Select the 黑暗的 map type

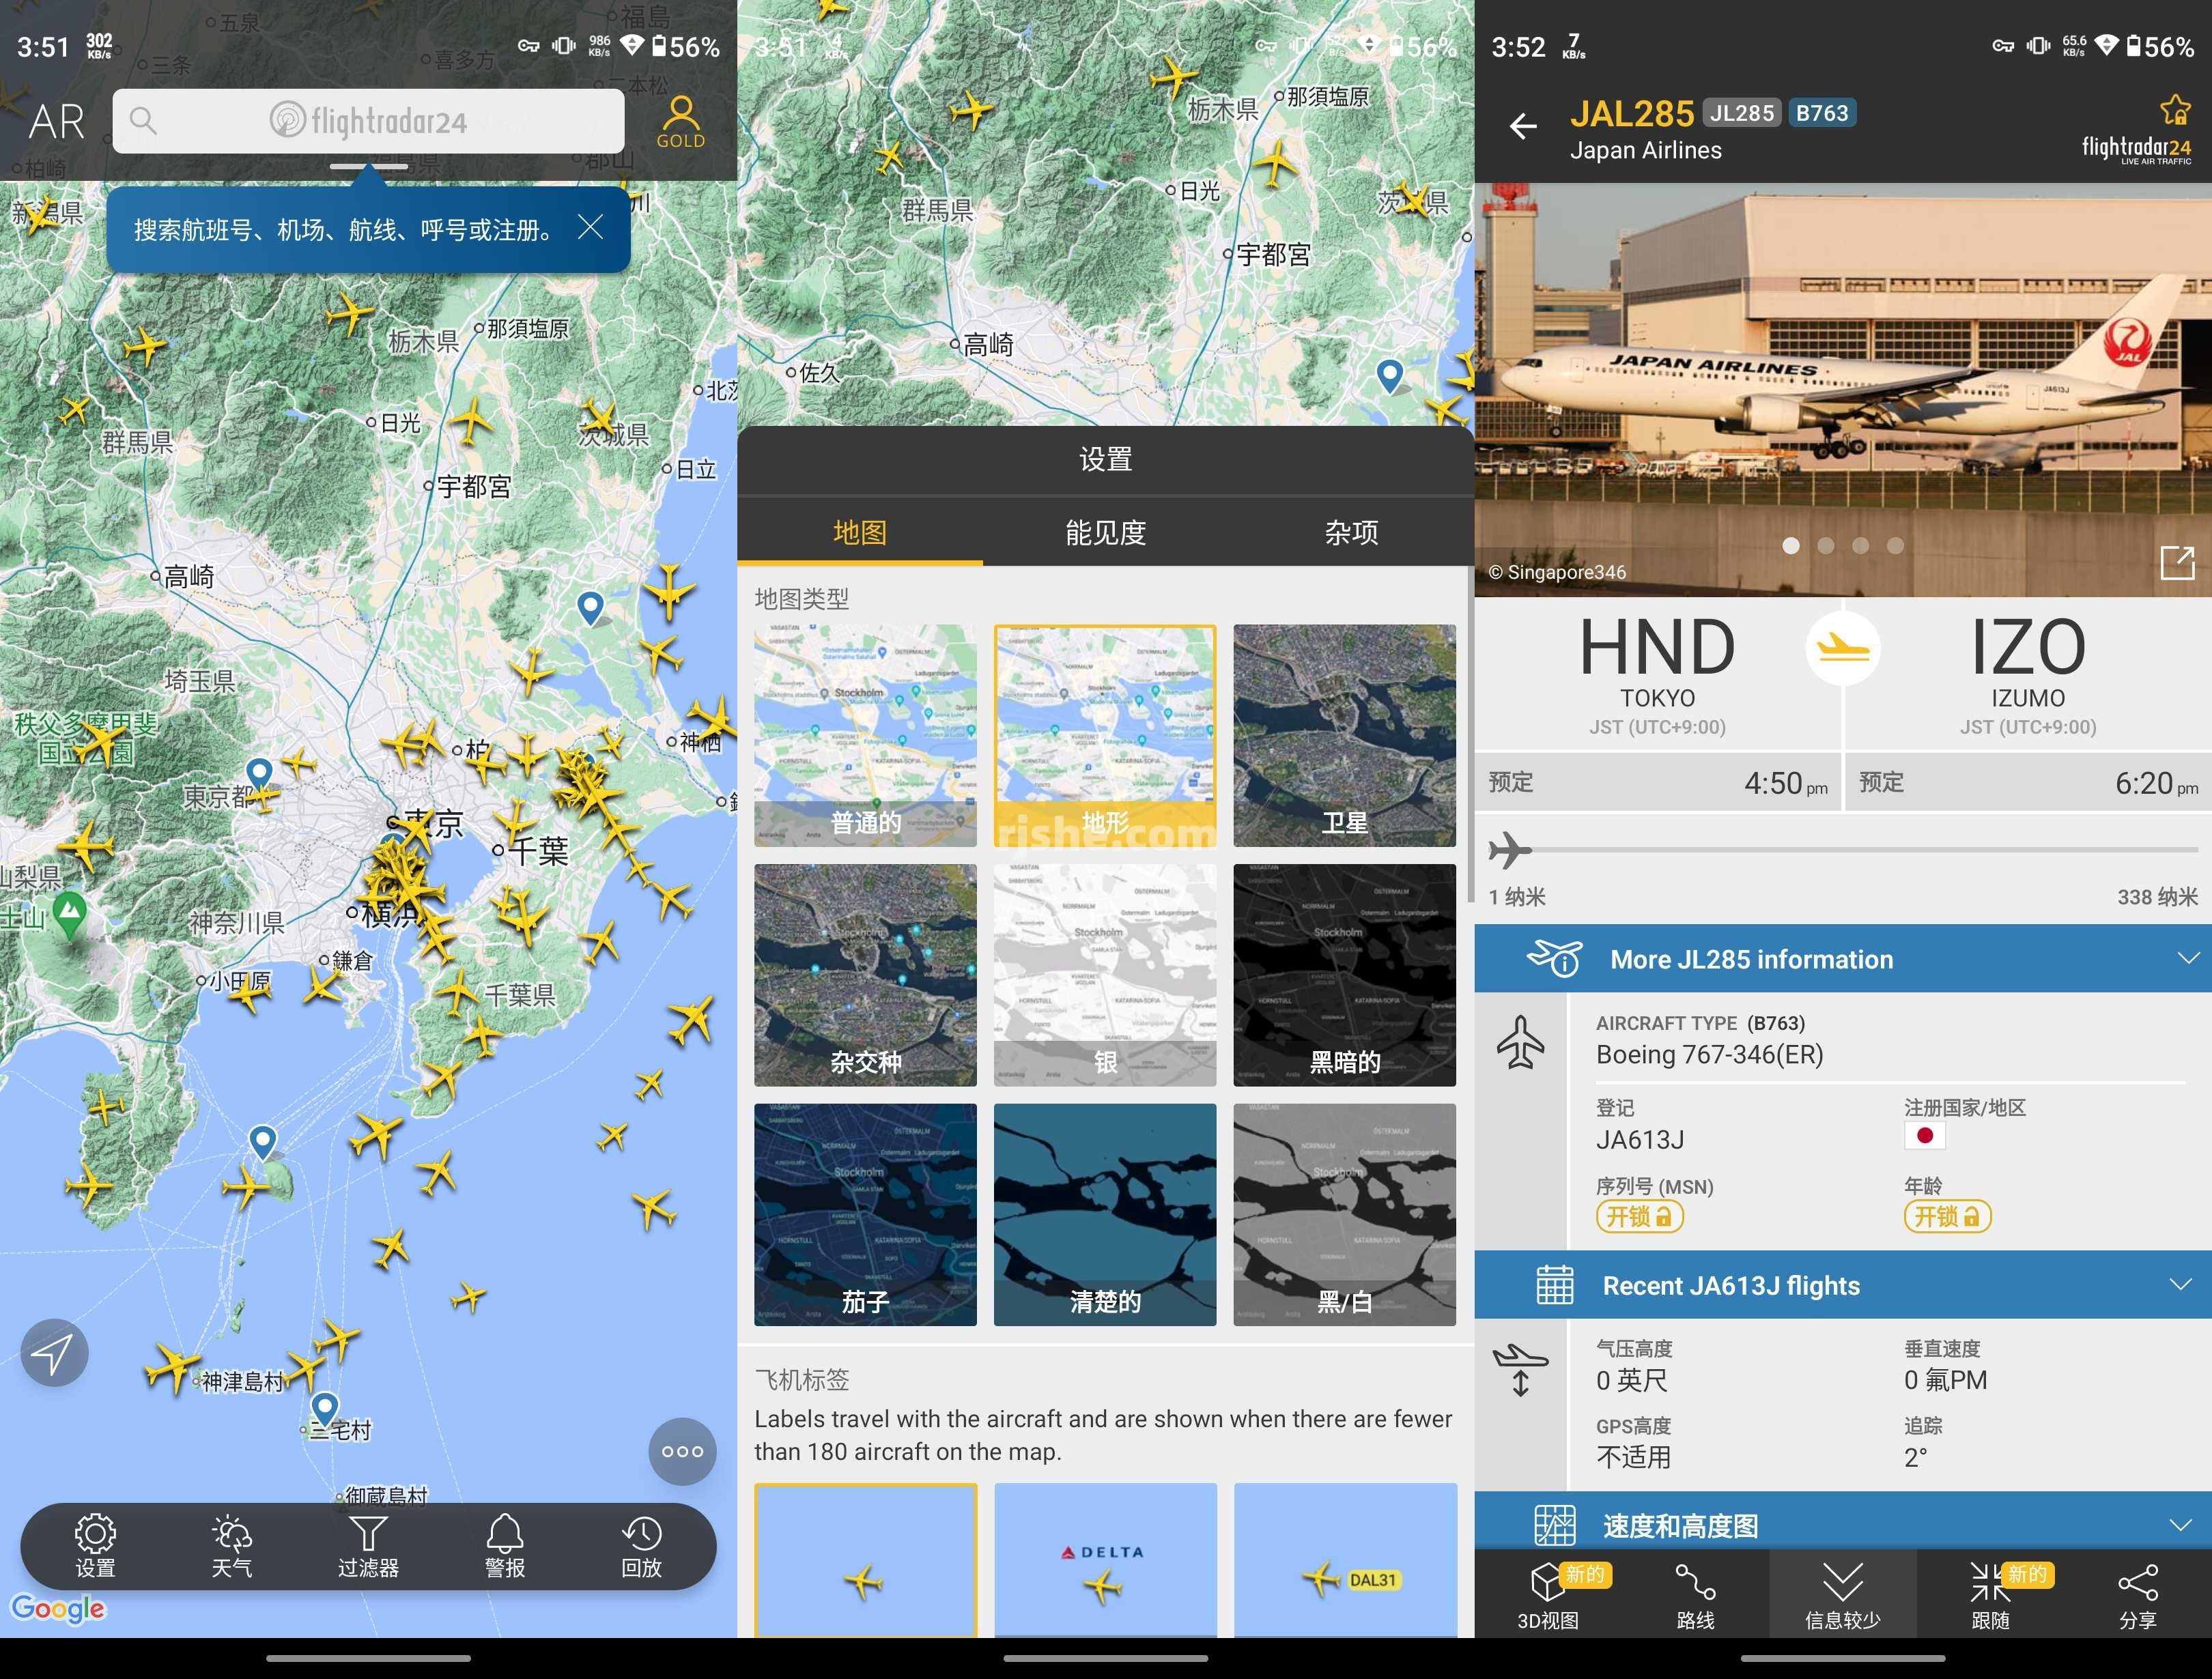[1344, 975]
